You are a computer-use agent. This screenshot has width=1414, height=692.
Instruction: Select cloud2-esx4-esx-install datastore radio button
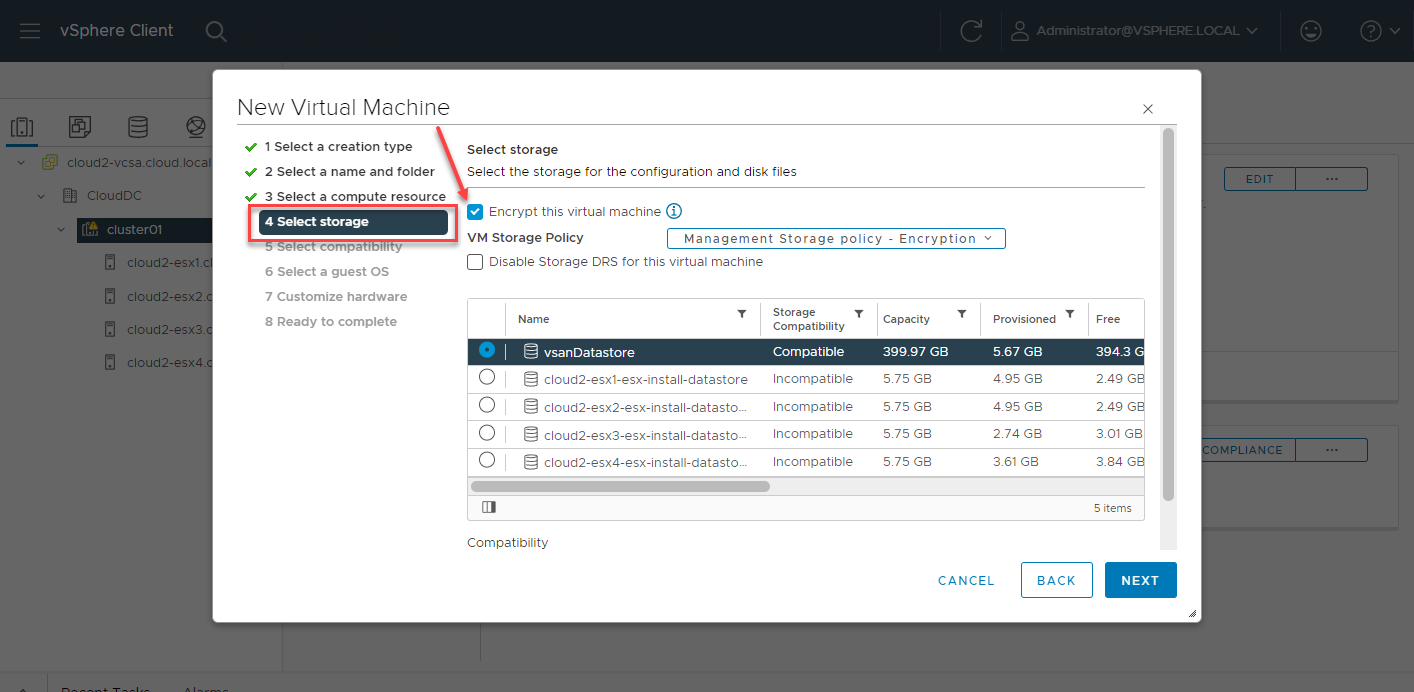[x=487, y=460]
